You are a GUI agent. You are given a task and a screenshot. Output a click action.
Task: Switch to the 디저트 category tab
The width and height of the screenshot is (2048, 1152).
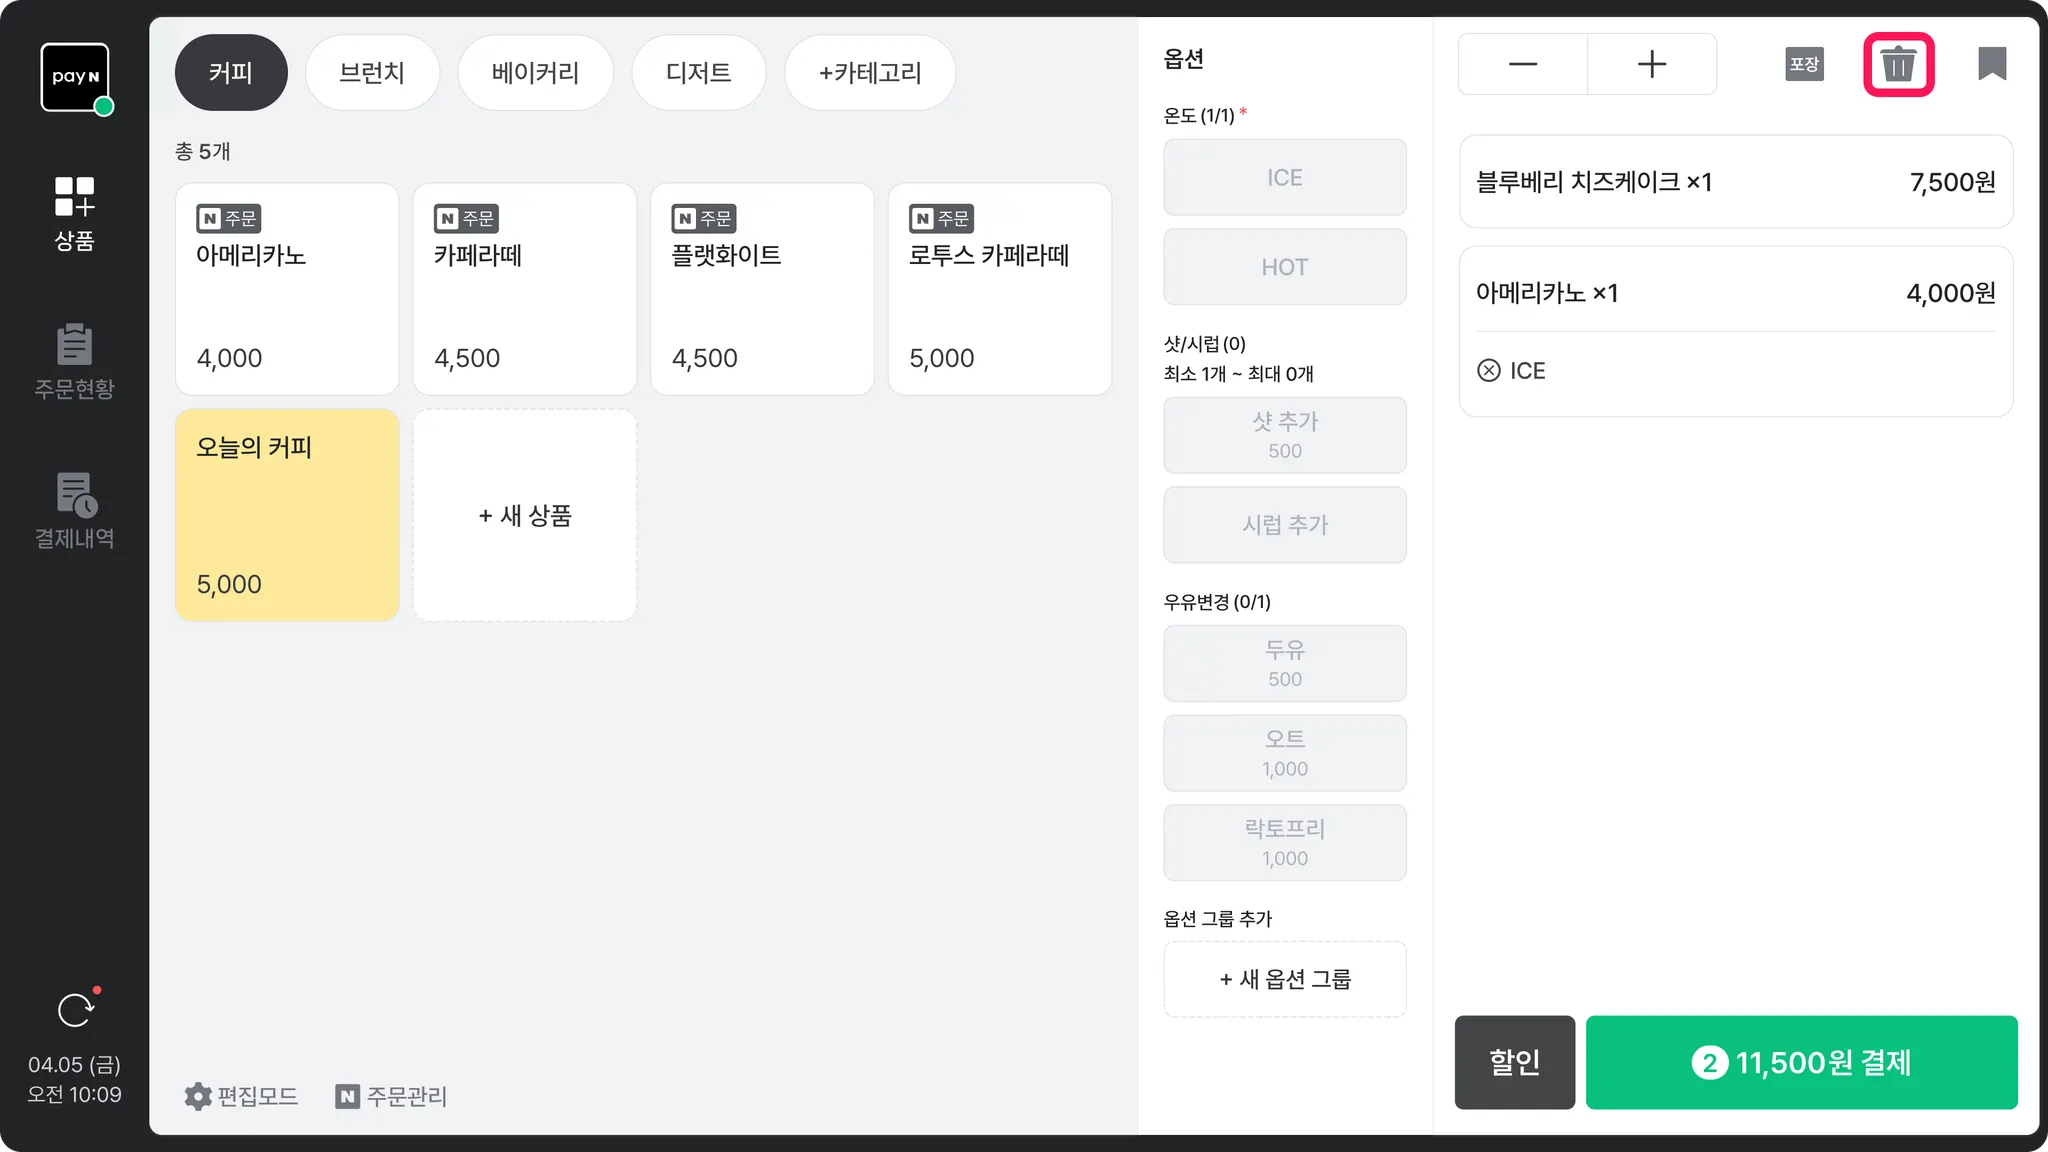[698, 73]
